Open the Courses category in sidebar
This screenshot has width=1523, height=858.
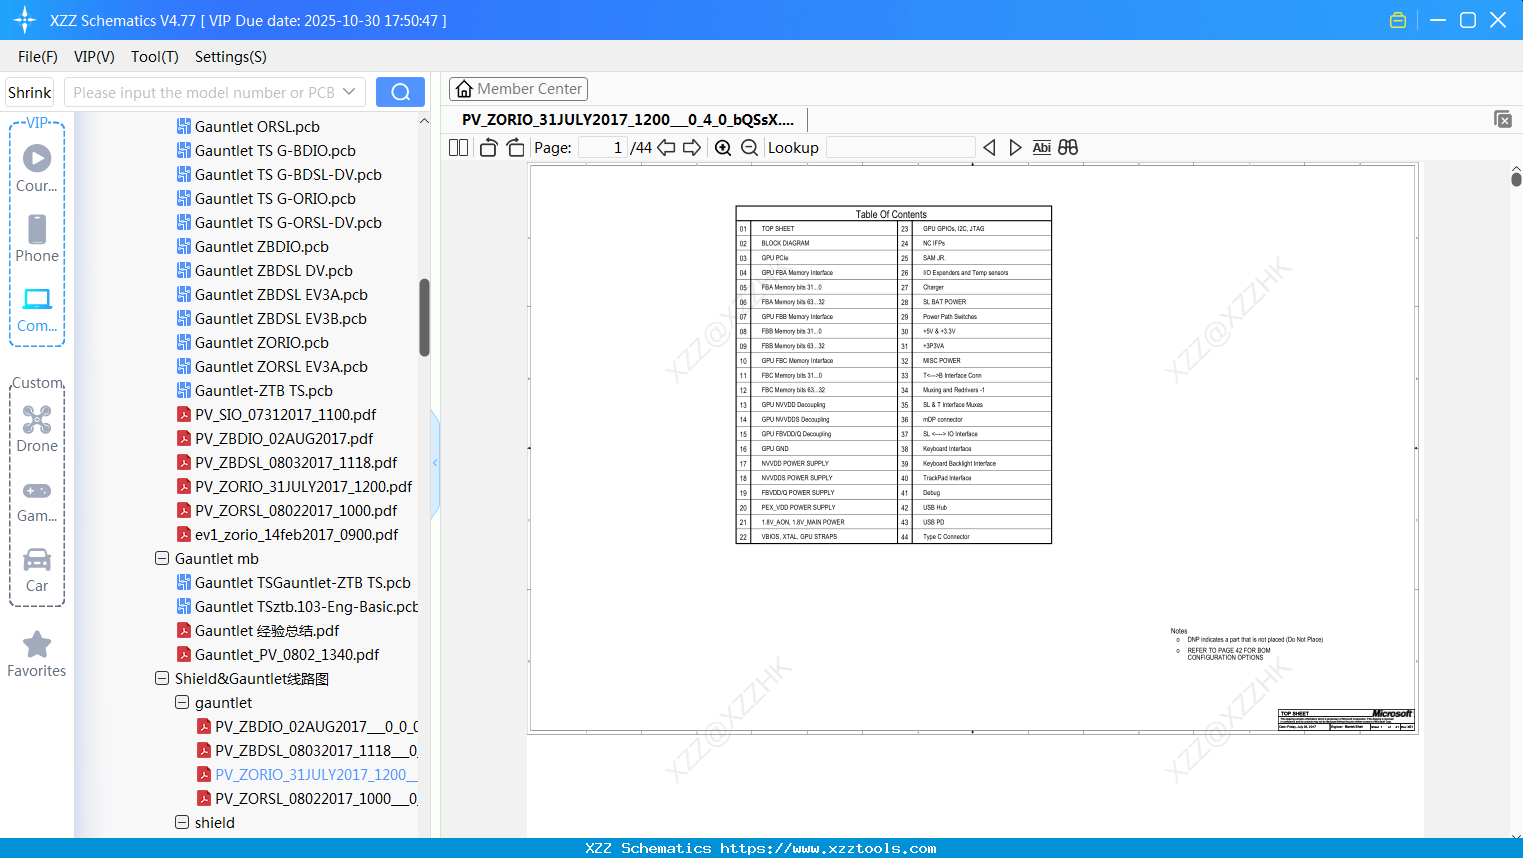[x=37, y=168]
